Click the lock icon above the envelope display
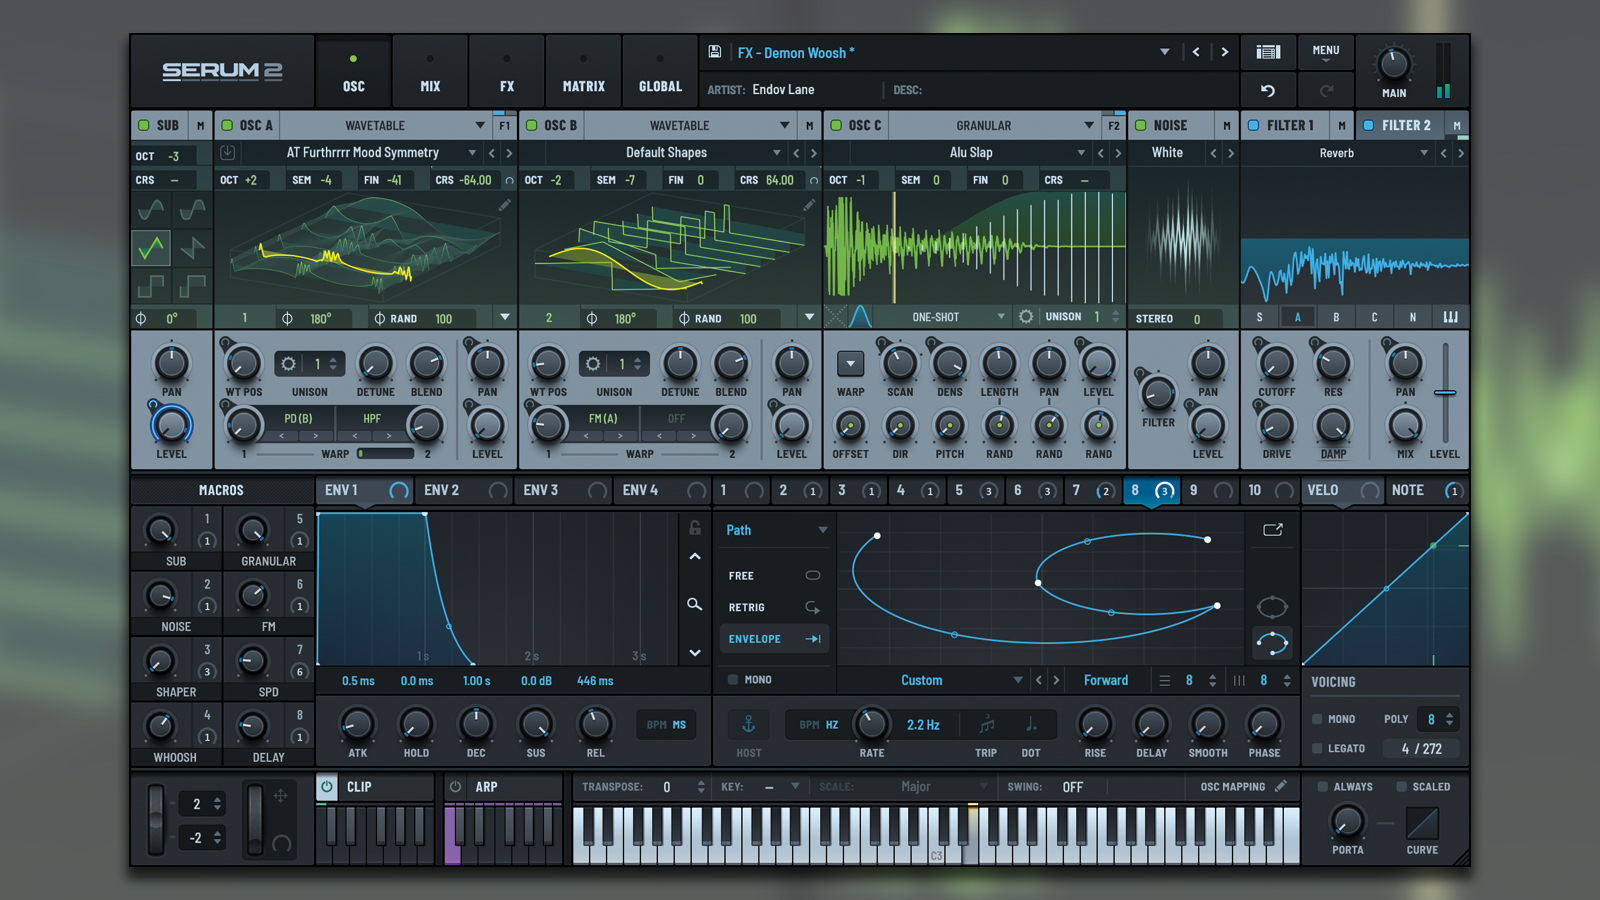The width and height of the screenshot is (1600, 900). pyautogui.click(x=694, y=529)
